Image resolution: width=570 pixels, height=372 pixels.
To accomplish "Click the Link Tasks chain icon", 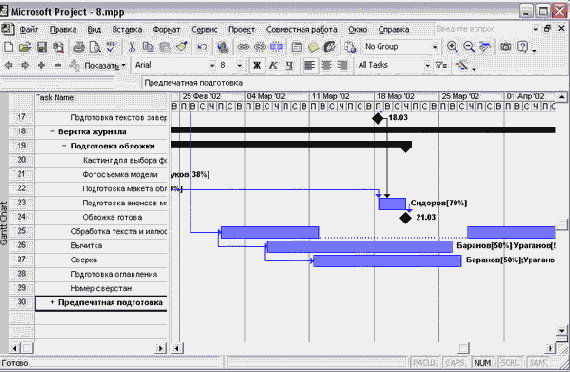I will [x=244, y=47].
